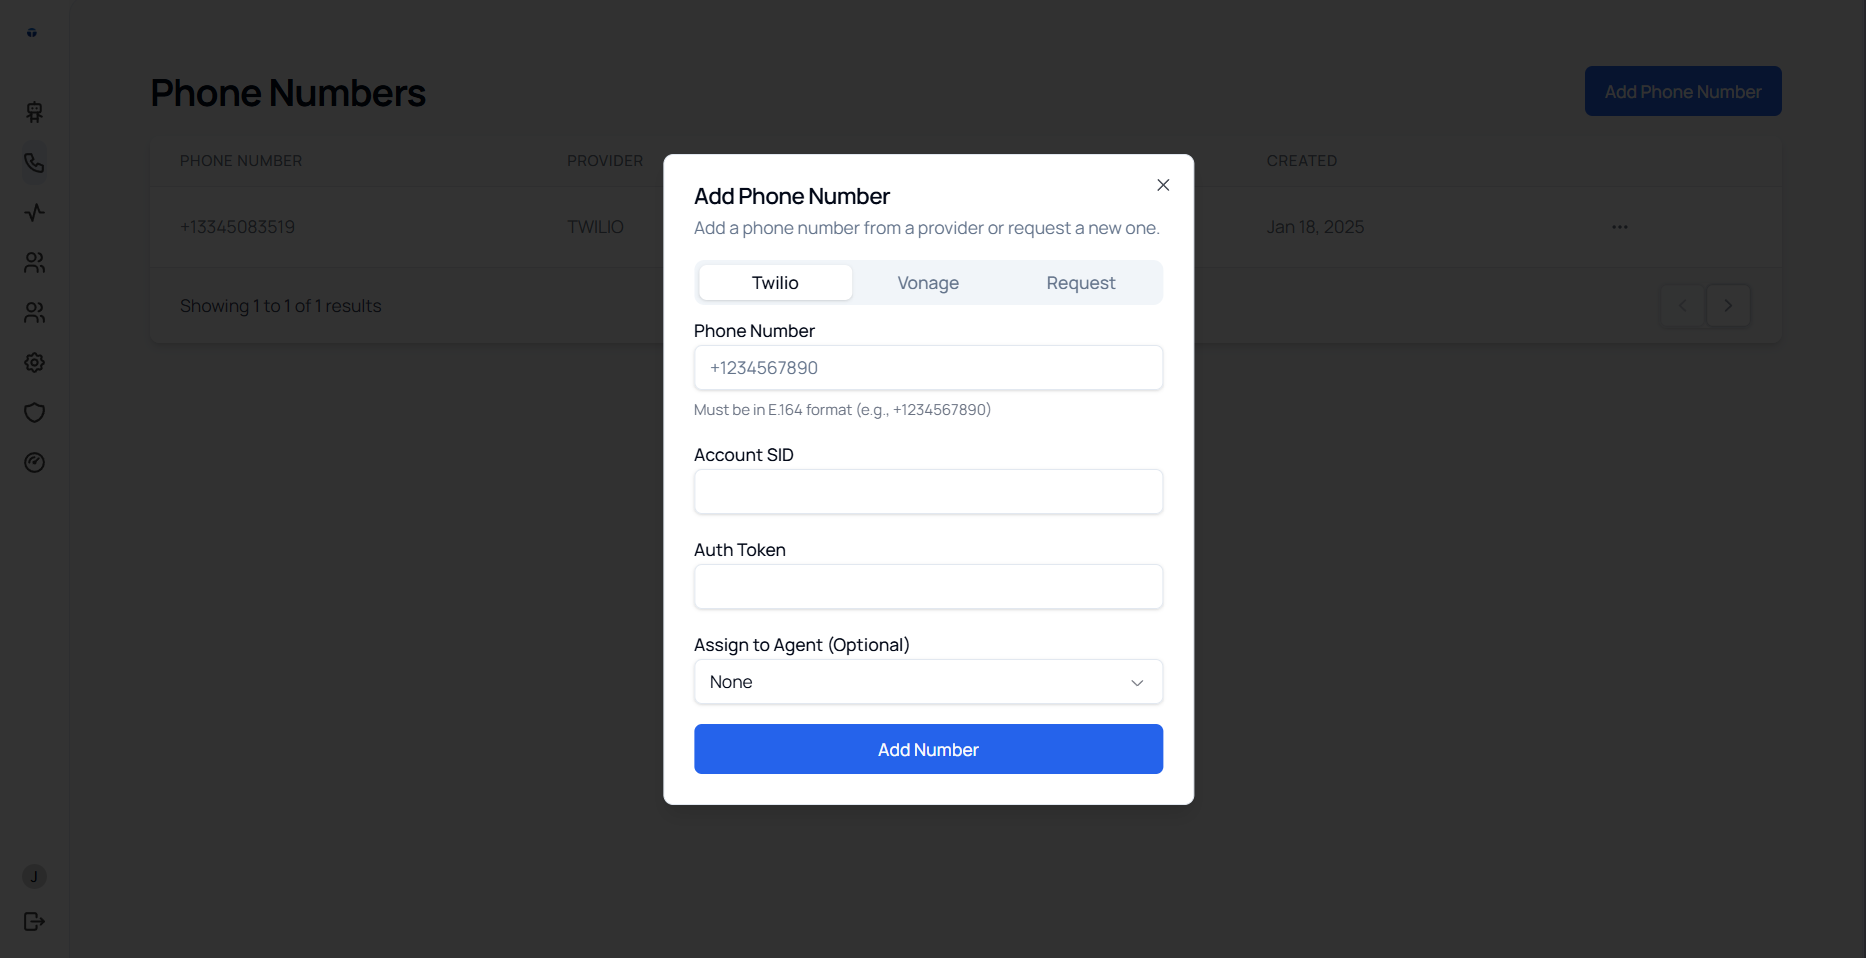
Task: Close the Add Phone Number dialog
Action: tap(1163, 185)
